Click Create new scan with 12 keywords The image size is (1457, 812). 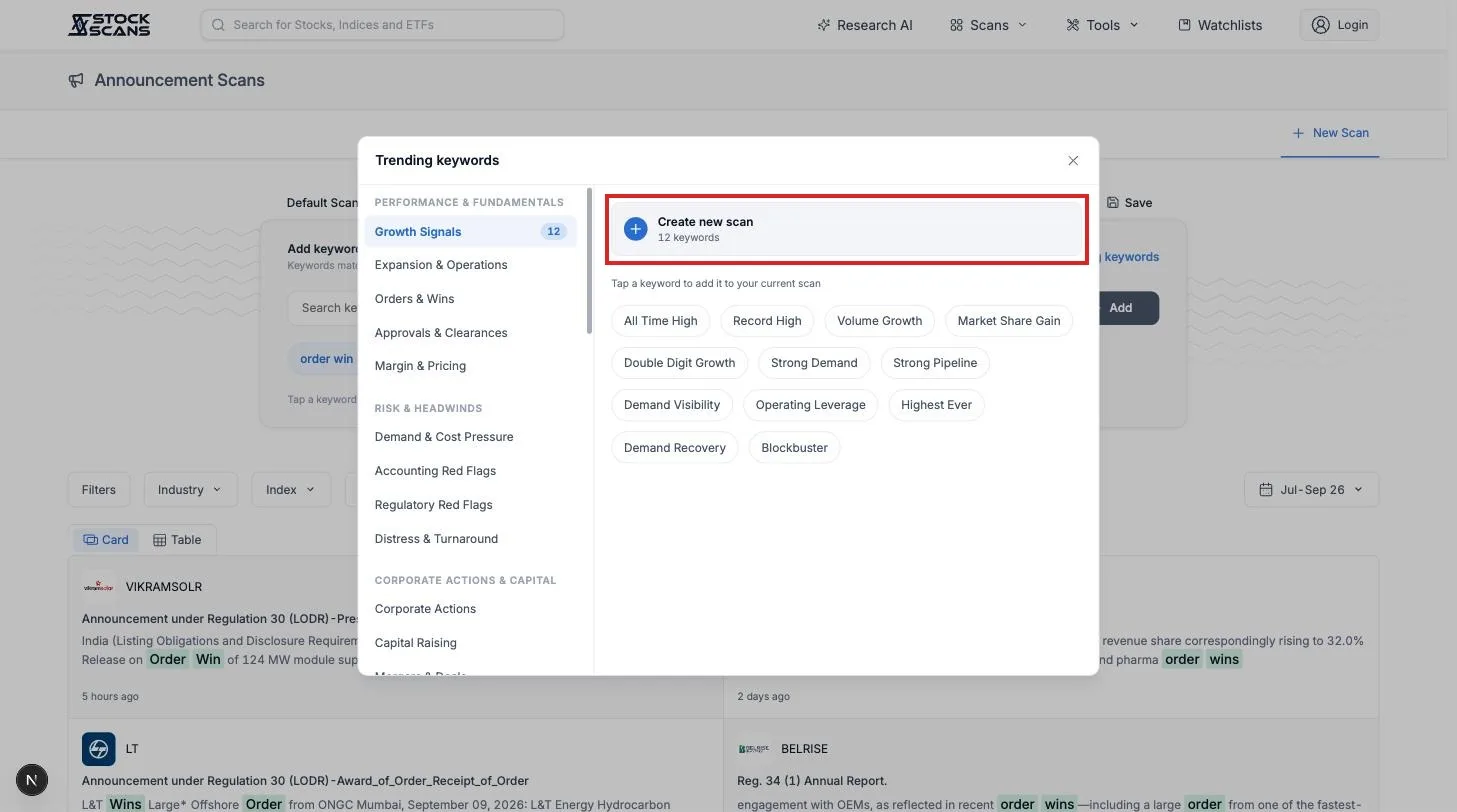pyautogui.click(x=847, y=229)
